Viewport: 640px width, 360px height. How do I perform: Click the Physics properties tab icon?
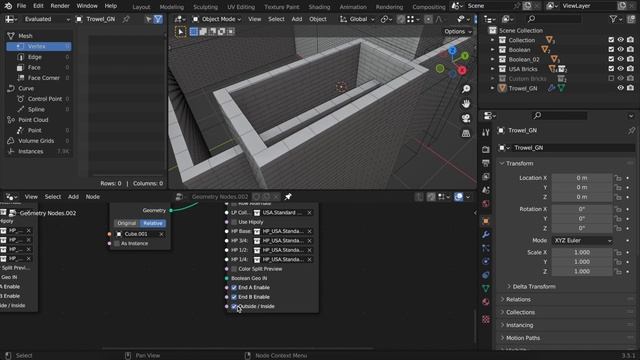point(486,261)
